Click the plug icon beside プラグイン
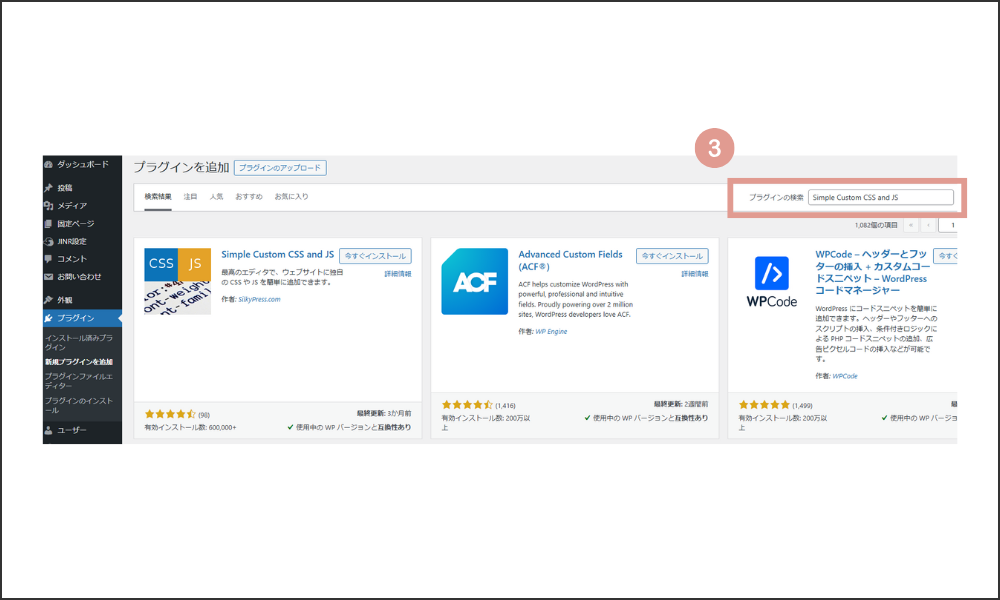Screen dimensions: 1000x600 click(48, 318)
